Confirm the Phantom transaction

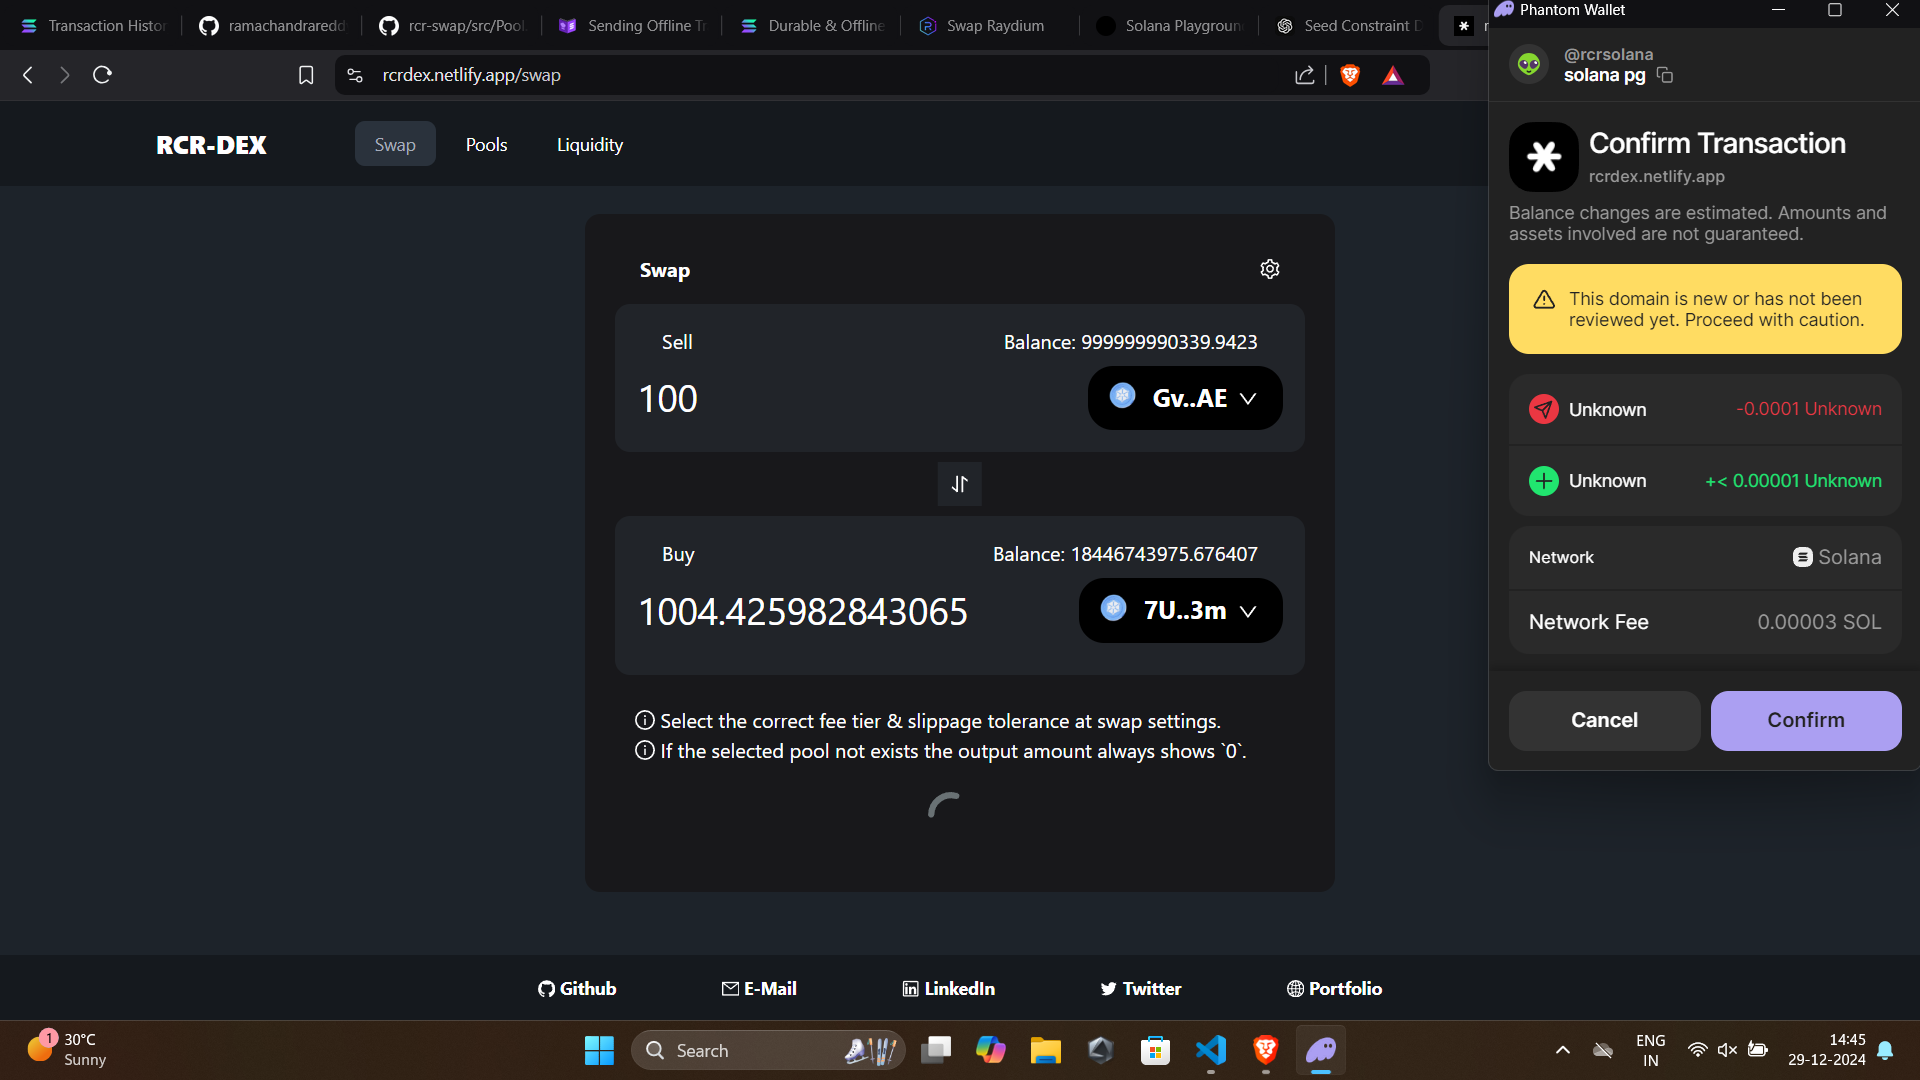tap(1805, 720)
